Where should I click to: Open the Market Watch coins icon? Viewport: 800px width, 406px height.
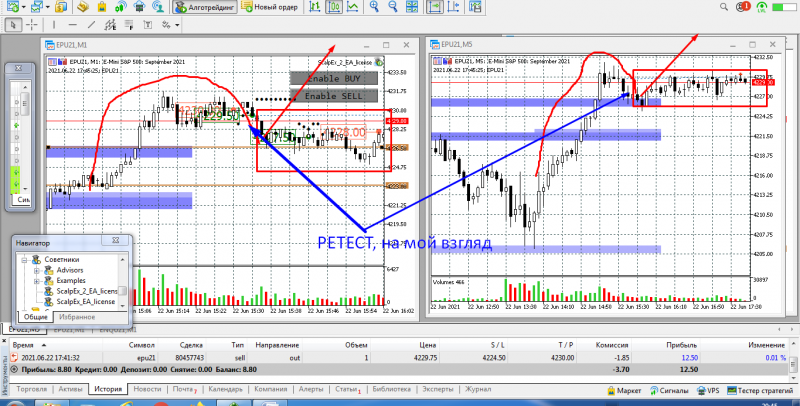pyautogui.click(x=61, y=7)
